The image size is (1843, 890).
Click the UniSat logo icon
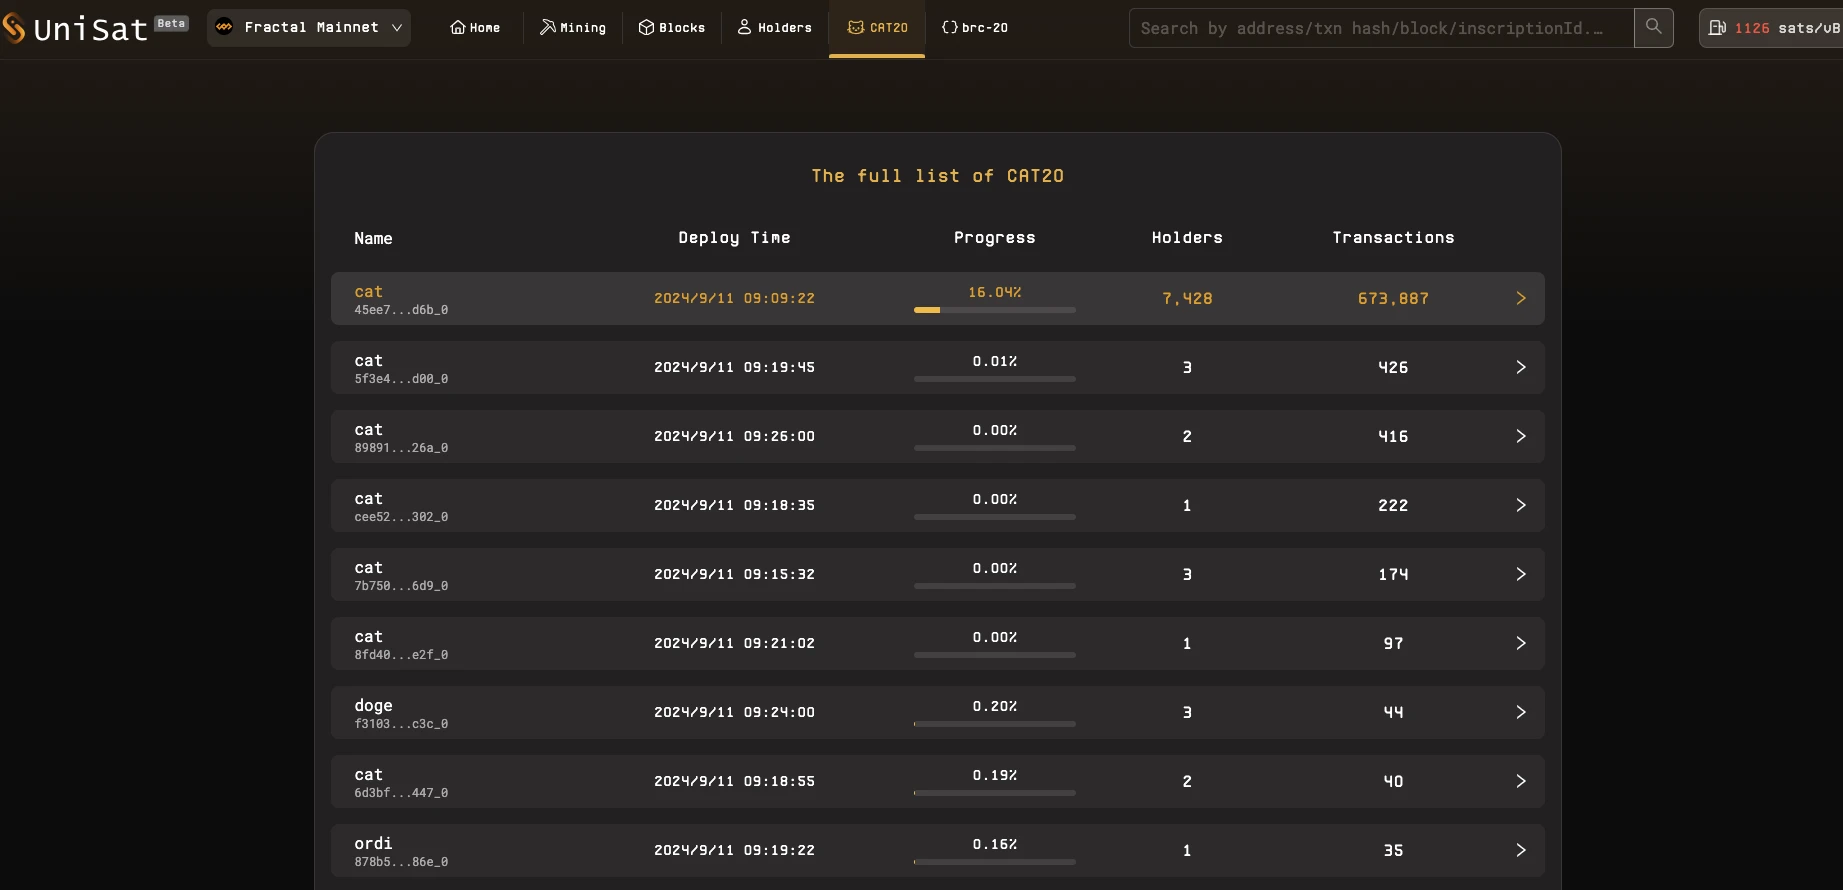13,28
